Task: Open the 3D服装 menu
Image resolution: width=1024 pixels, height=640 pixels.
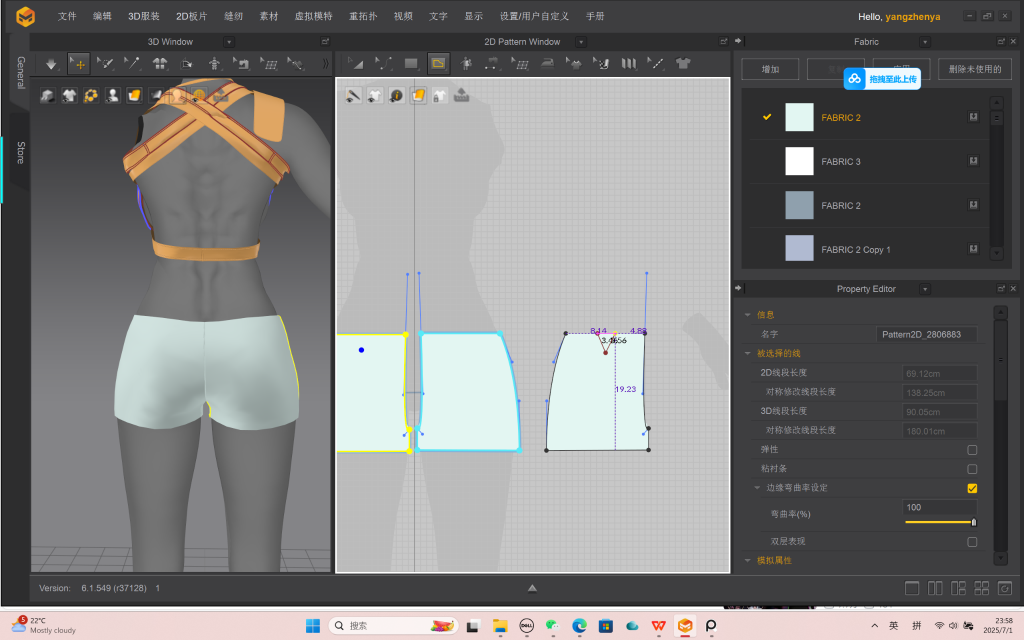Action: (x=144, y=16)
